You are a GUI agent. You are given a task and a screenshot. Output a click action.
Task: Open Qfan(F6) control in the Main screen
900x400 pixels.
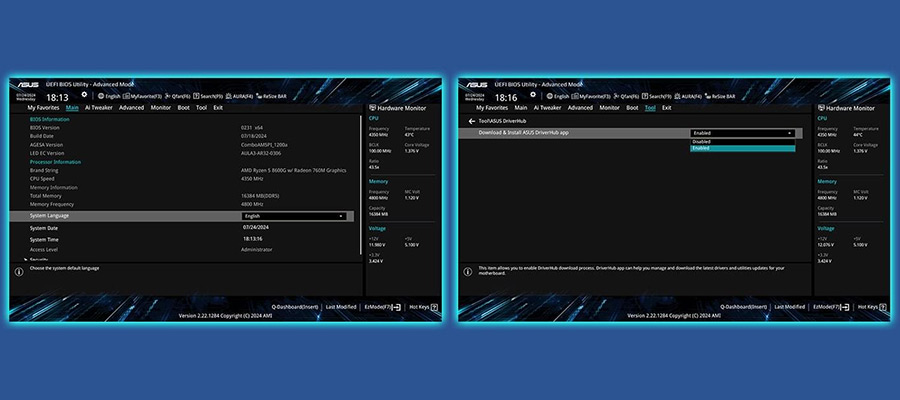pyautogui.click(x=177, y=96)
